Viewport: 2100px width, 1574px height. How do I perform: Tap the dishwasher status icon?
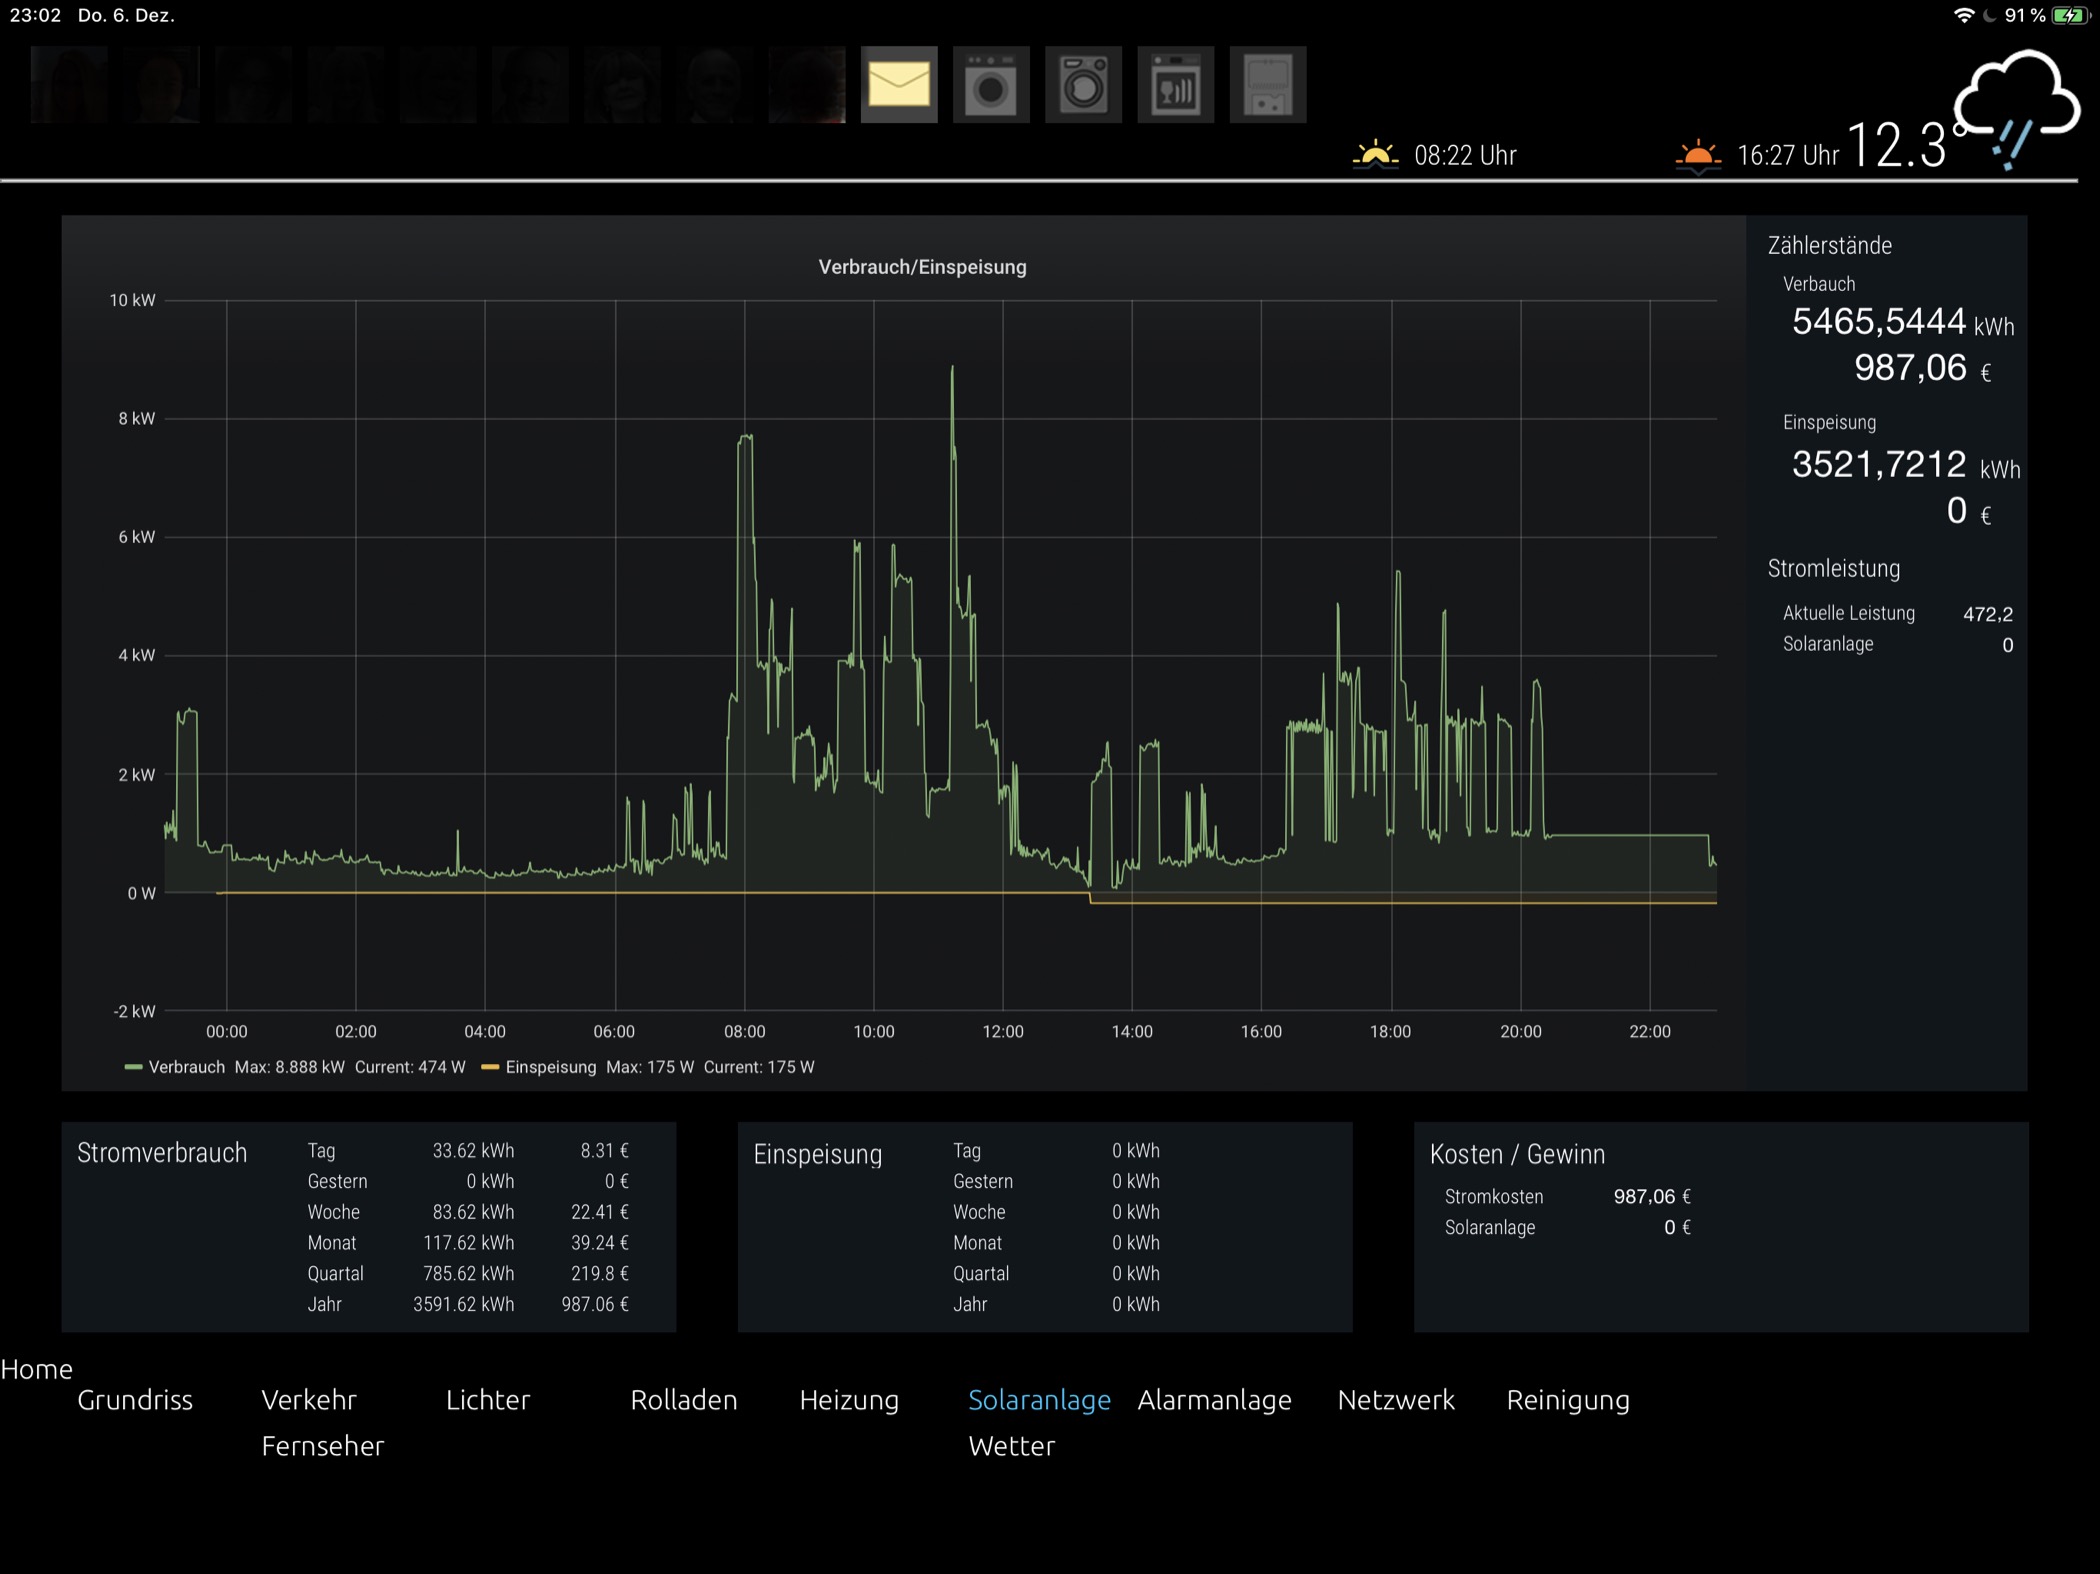tap(1175, 85)
